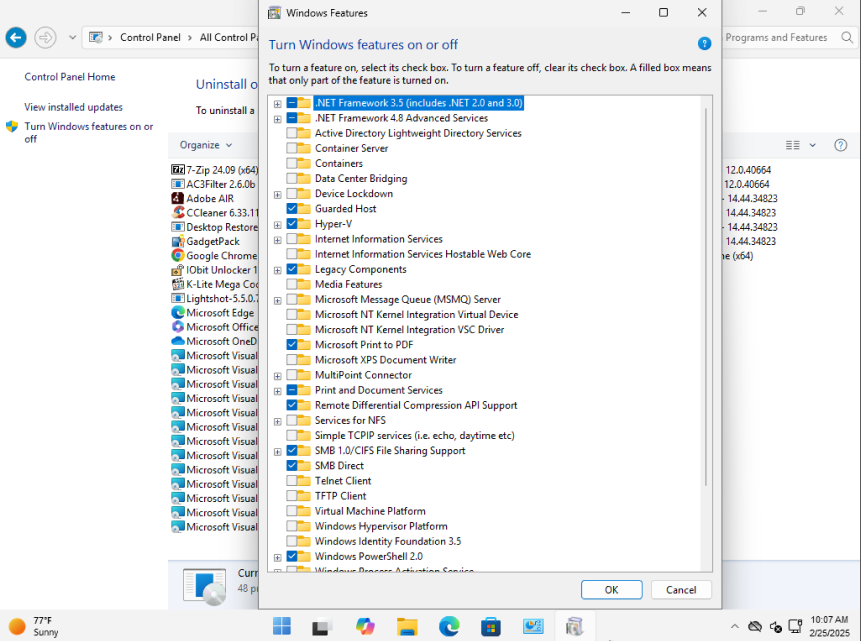Expand the Hyper-V feature tree

click(x=278, y=225)
